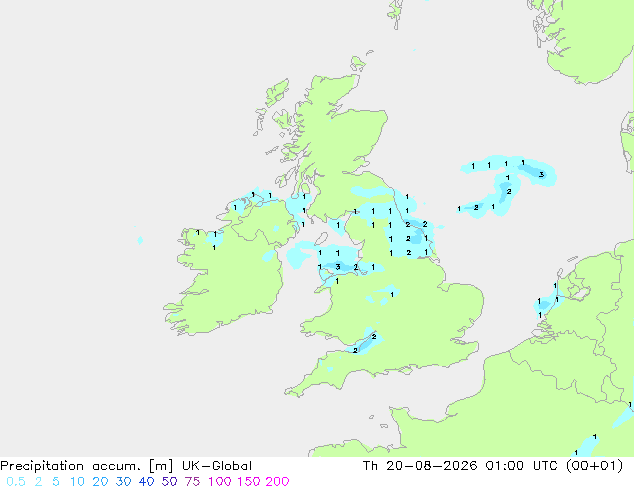Select the 75 legend value

coord(192,482)
